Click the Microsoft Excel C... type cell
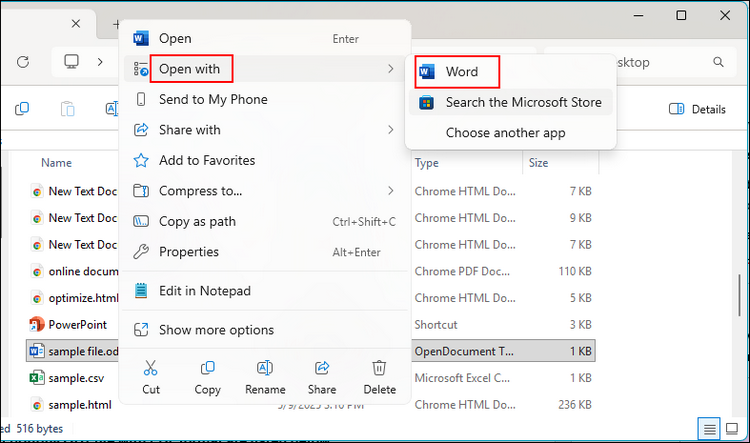Screen dimensions: 750x443 462,378
